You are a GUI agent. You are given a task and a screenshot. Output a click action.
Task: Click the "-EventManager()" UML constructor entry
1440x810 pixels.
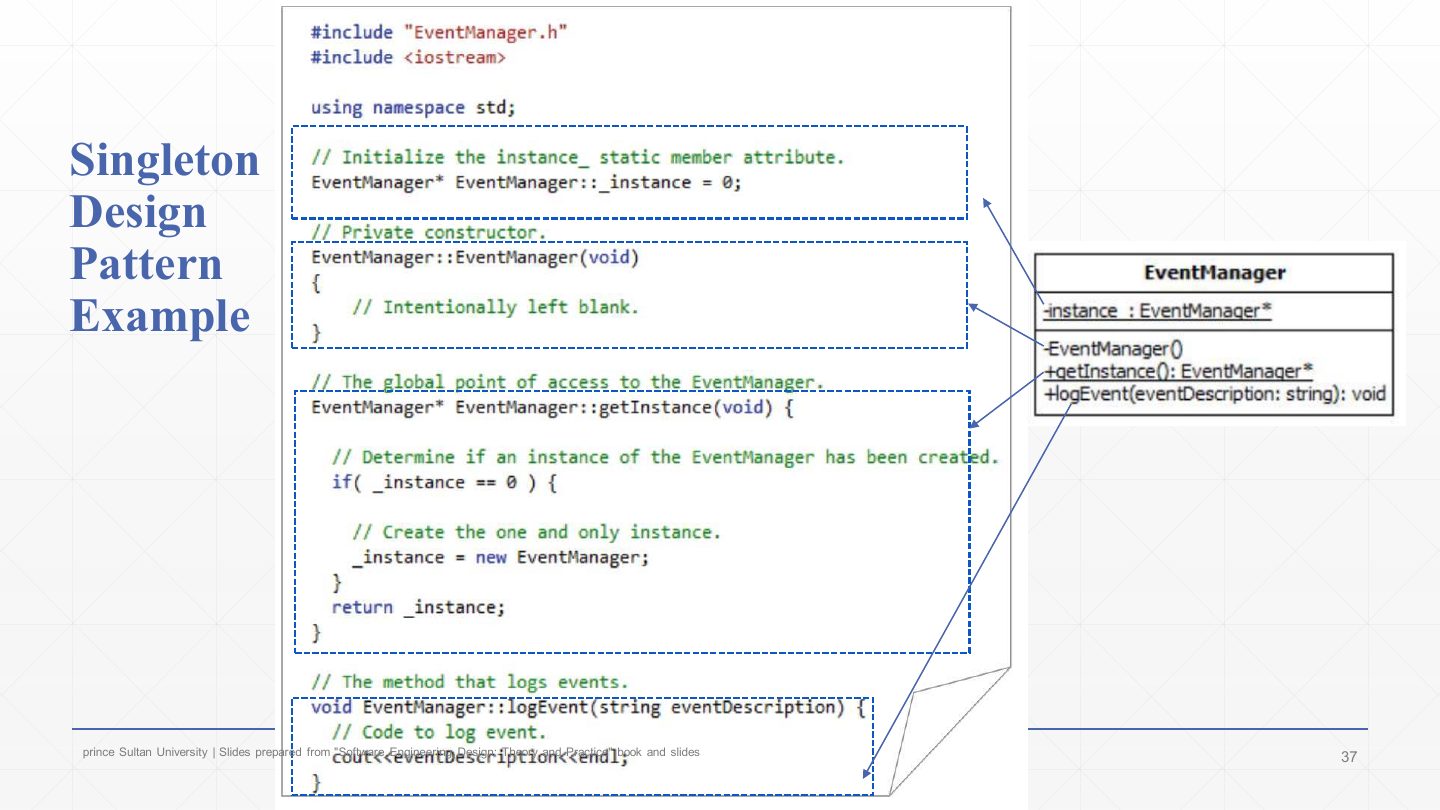click(x=1112, y=349)
